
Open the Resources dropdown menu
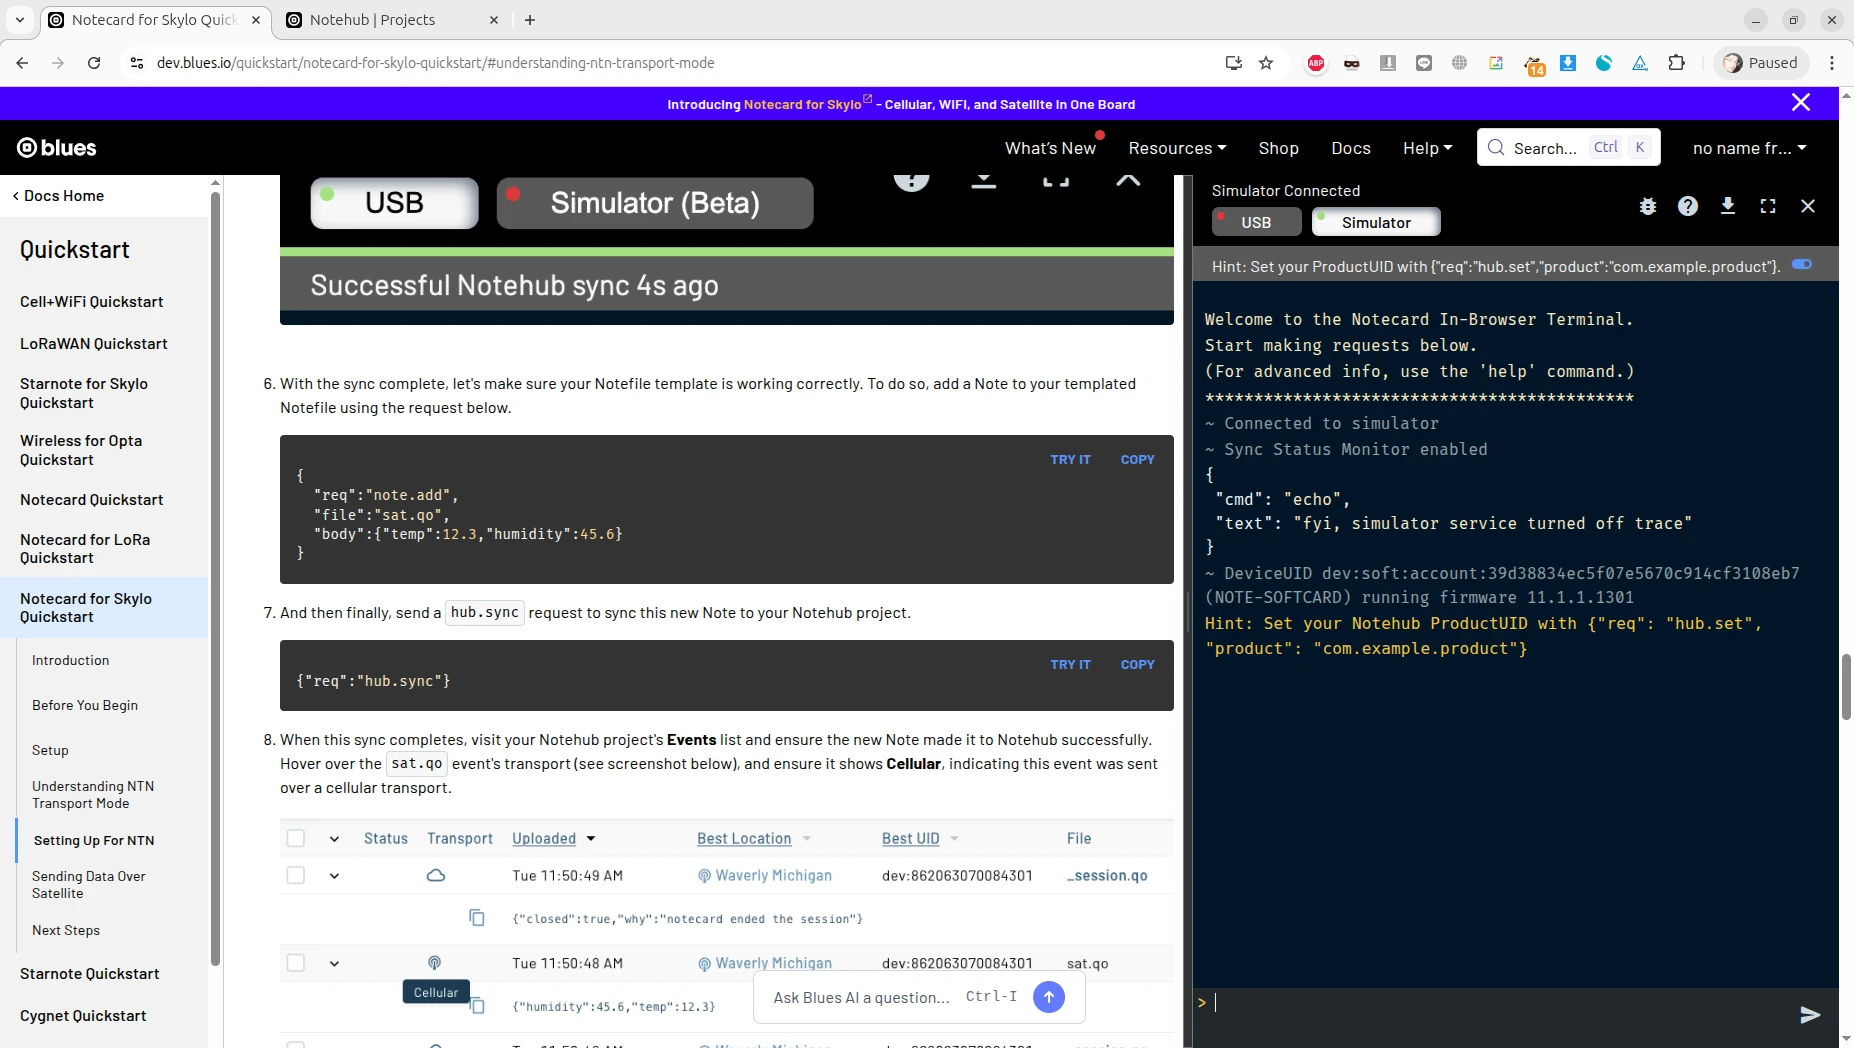click(x=1177, y=148)
